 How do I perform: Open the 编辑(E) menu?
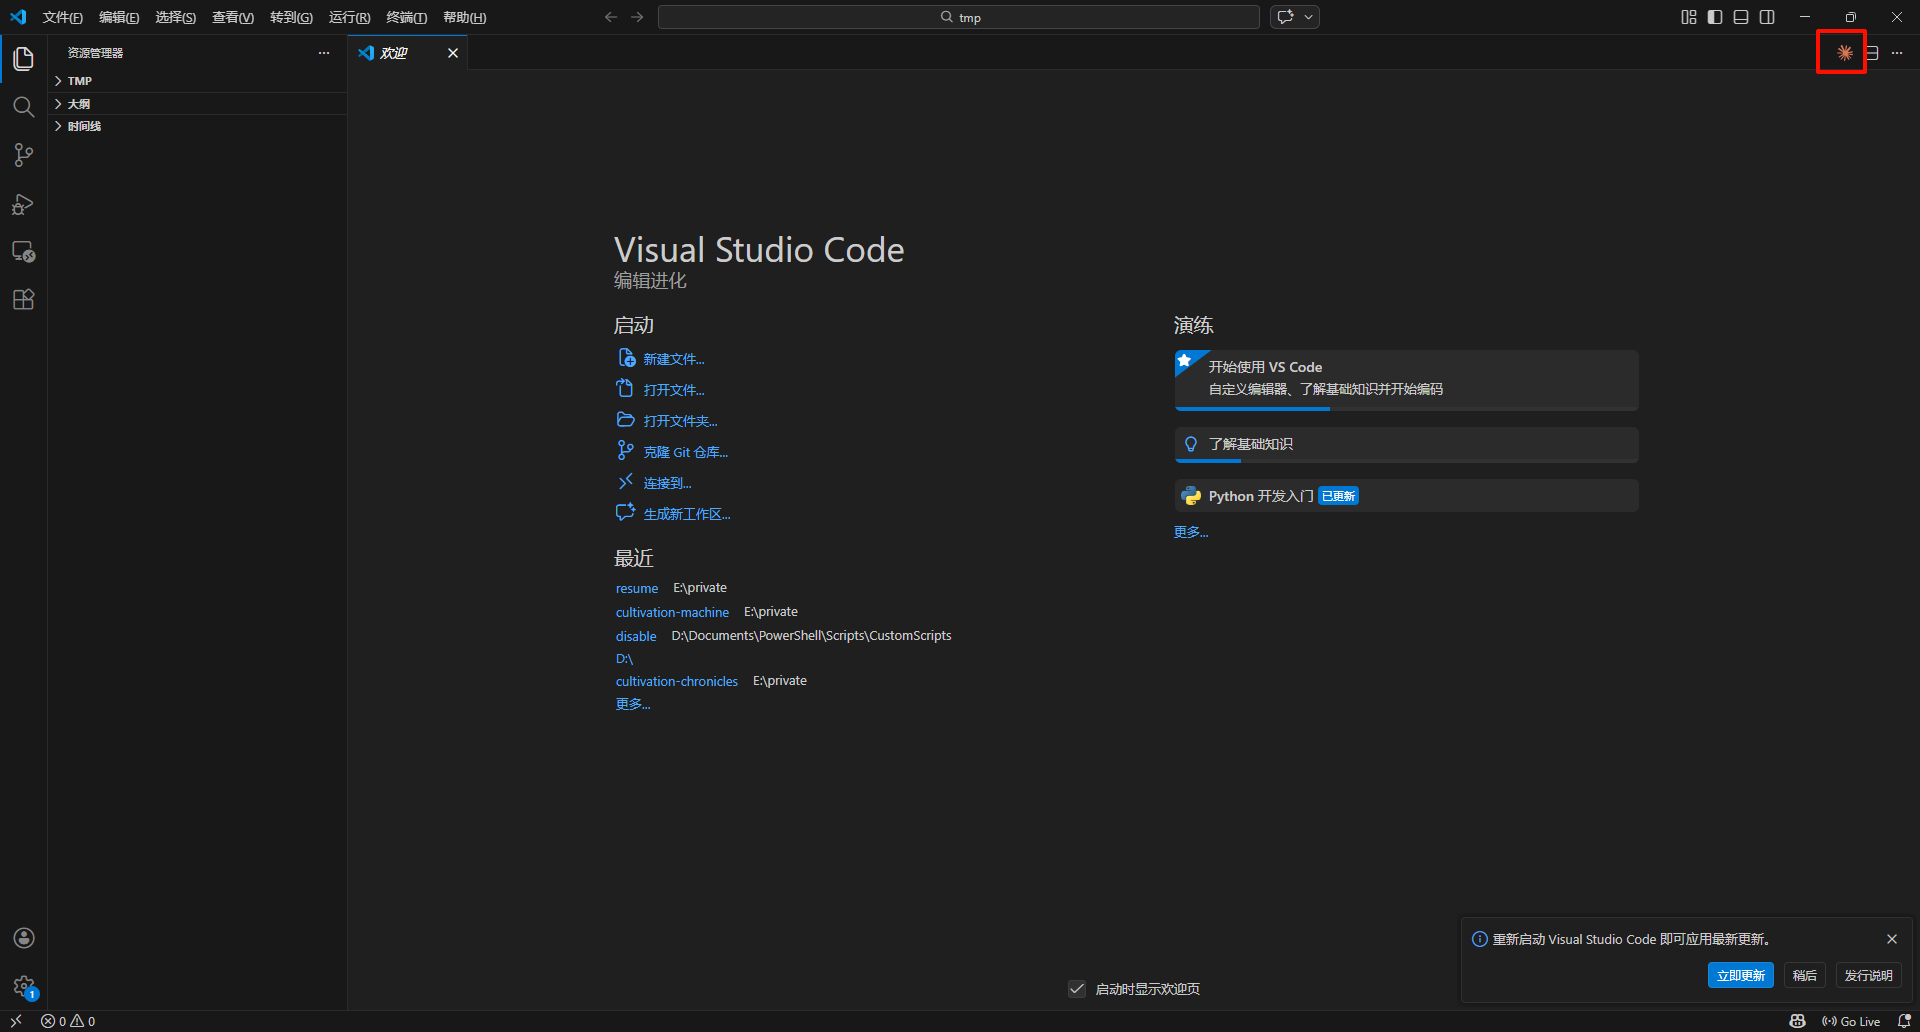(119, 17)
